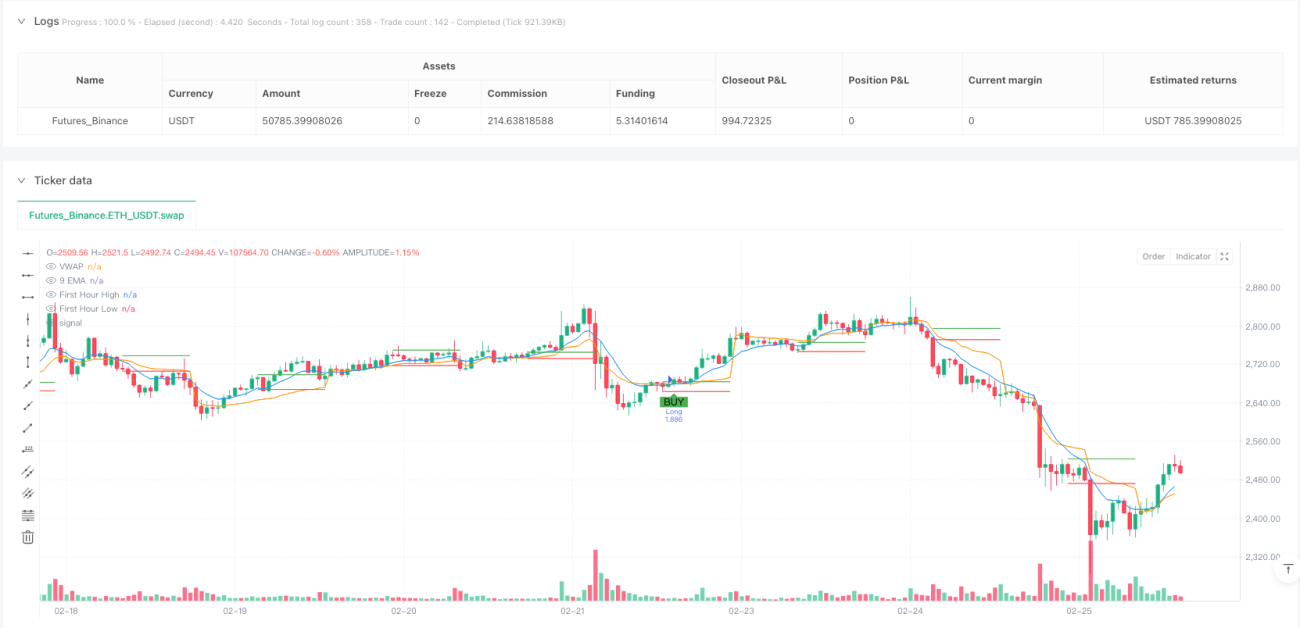
Task: Select the vertical straight line tool with two end dots
Action: click(28, 362)
